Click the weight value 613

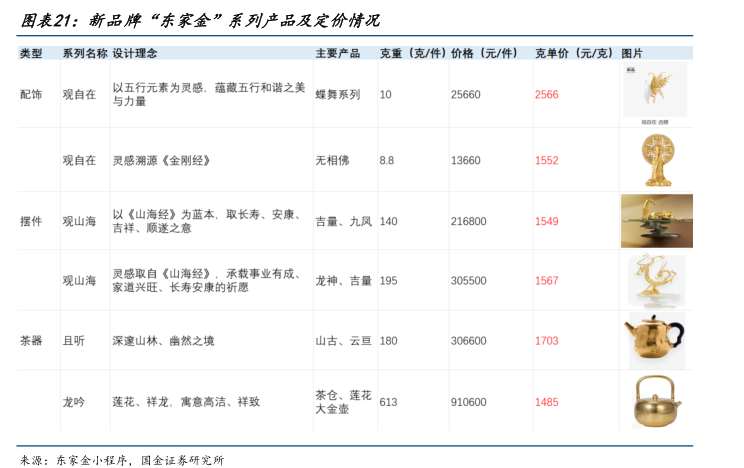pos(388,402)
